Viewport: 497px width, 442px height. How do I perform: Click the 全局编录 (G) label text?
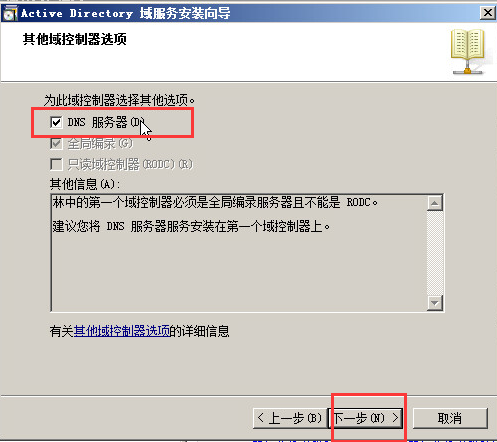pos(100,144)
